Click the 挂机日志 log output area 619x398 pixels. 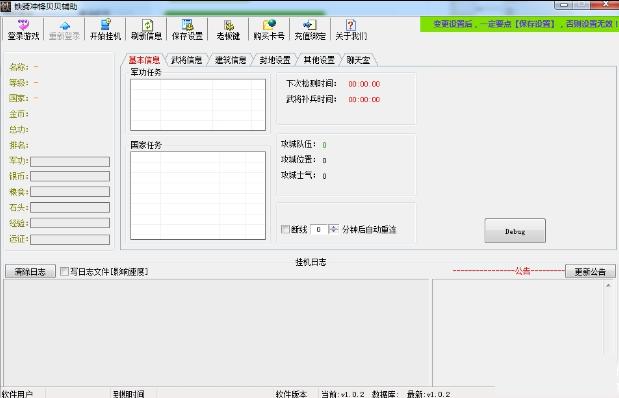click(x=216, y=332)
